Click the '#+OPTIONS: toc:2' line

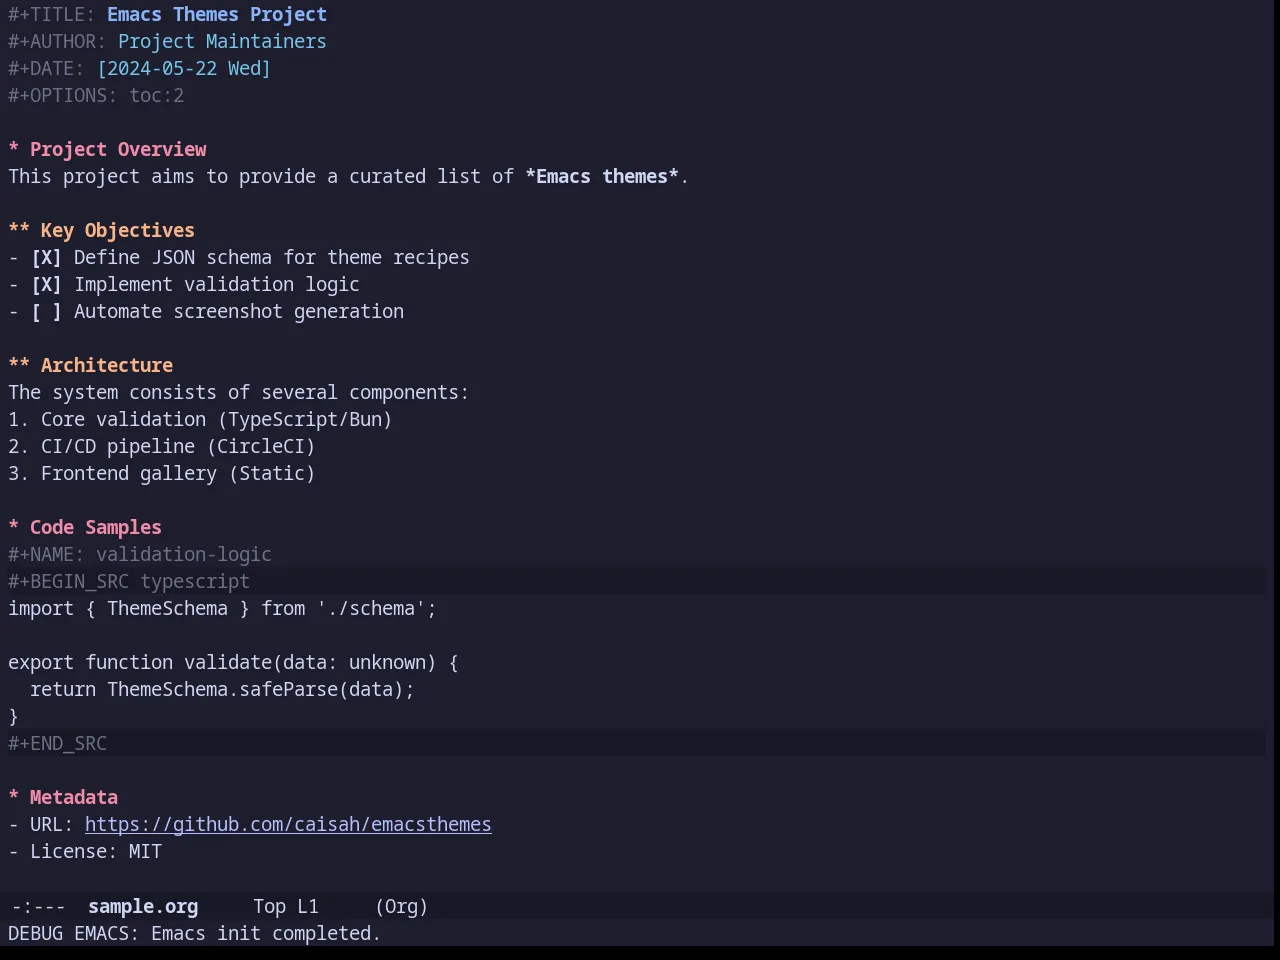[96, 95]
